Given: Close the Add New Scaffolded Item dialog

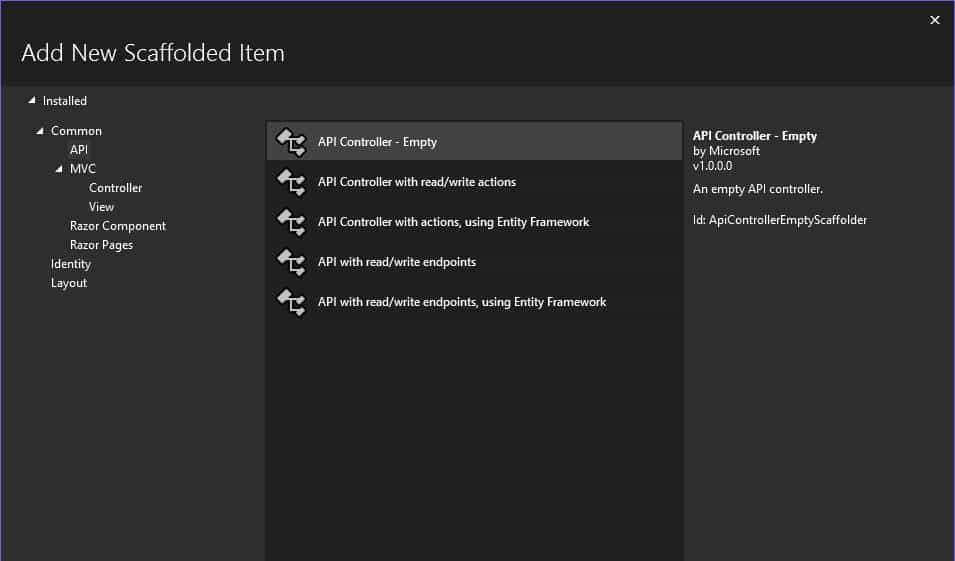Looking at the screenshot, I should pos(934,20).
